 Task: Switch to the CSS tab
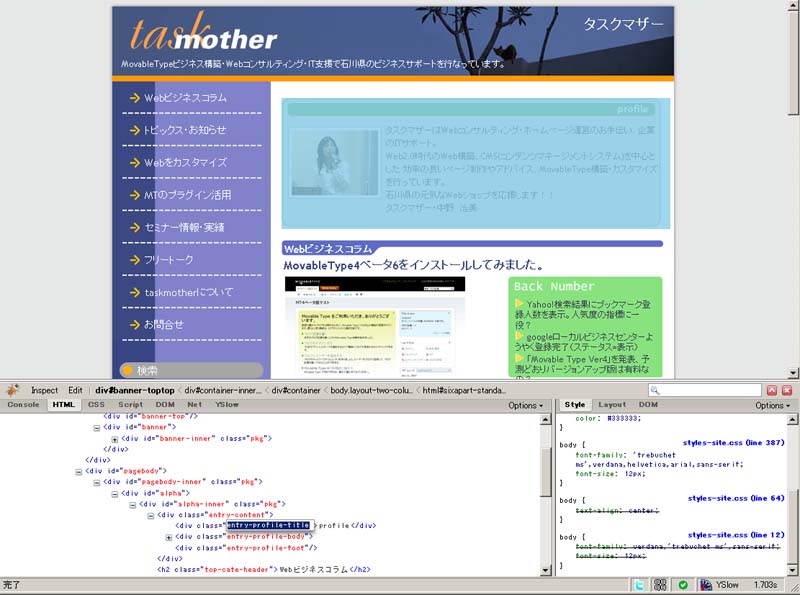96,405
